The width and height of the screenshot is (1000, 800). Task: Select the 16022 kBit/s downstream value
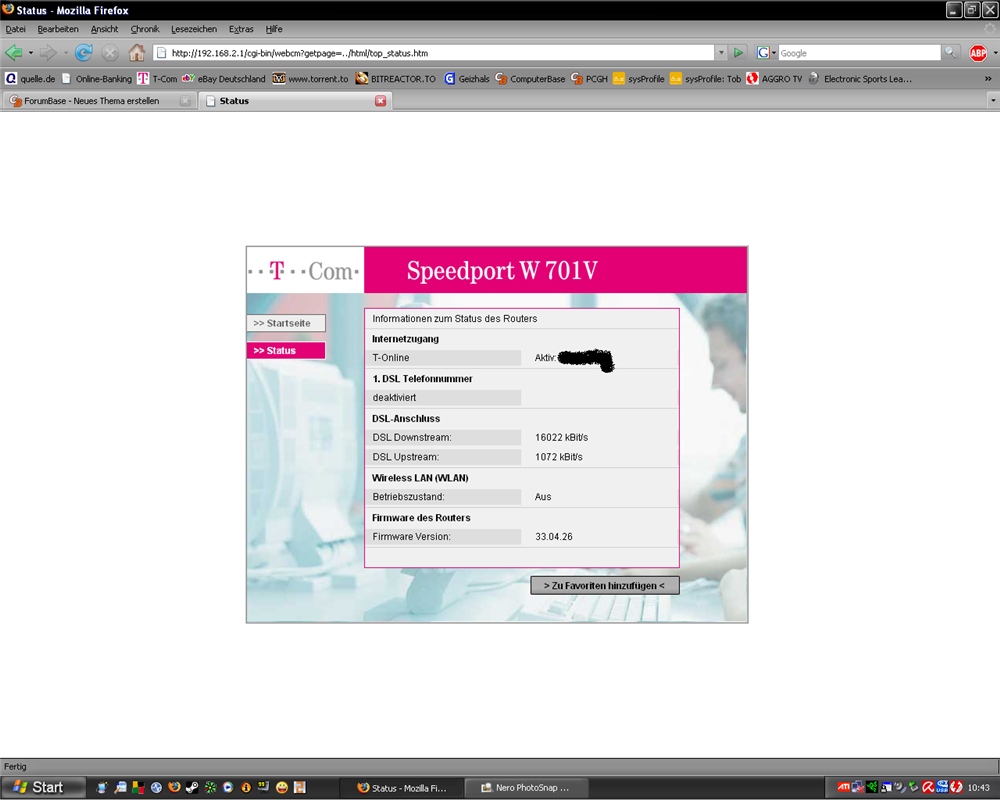click(x=561, y=438)
